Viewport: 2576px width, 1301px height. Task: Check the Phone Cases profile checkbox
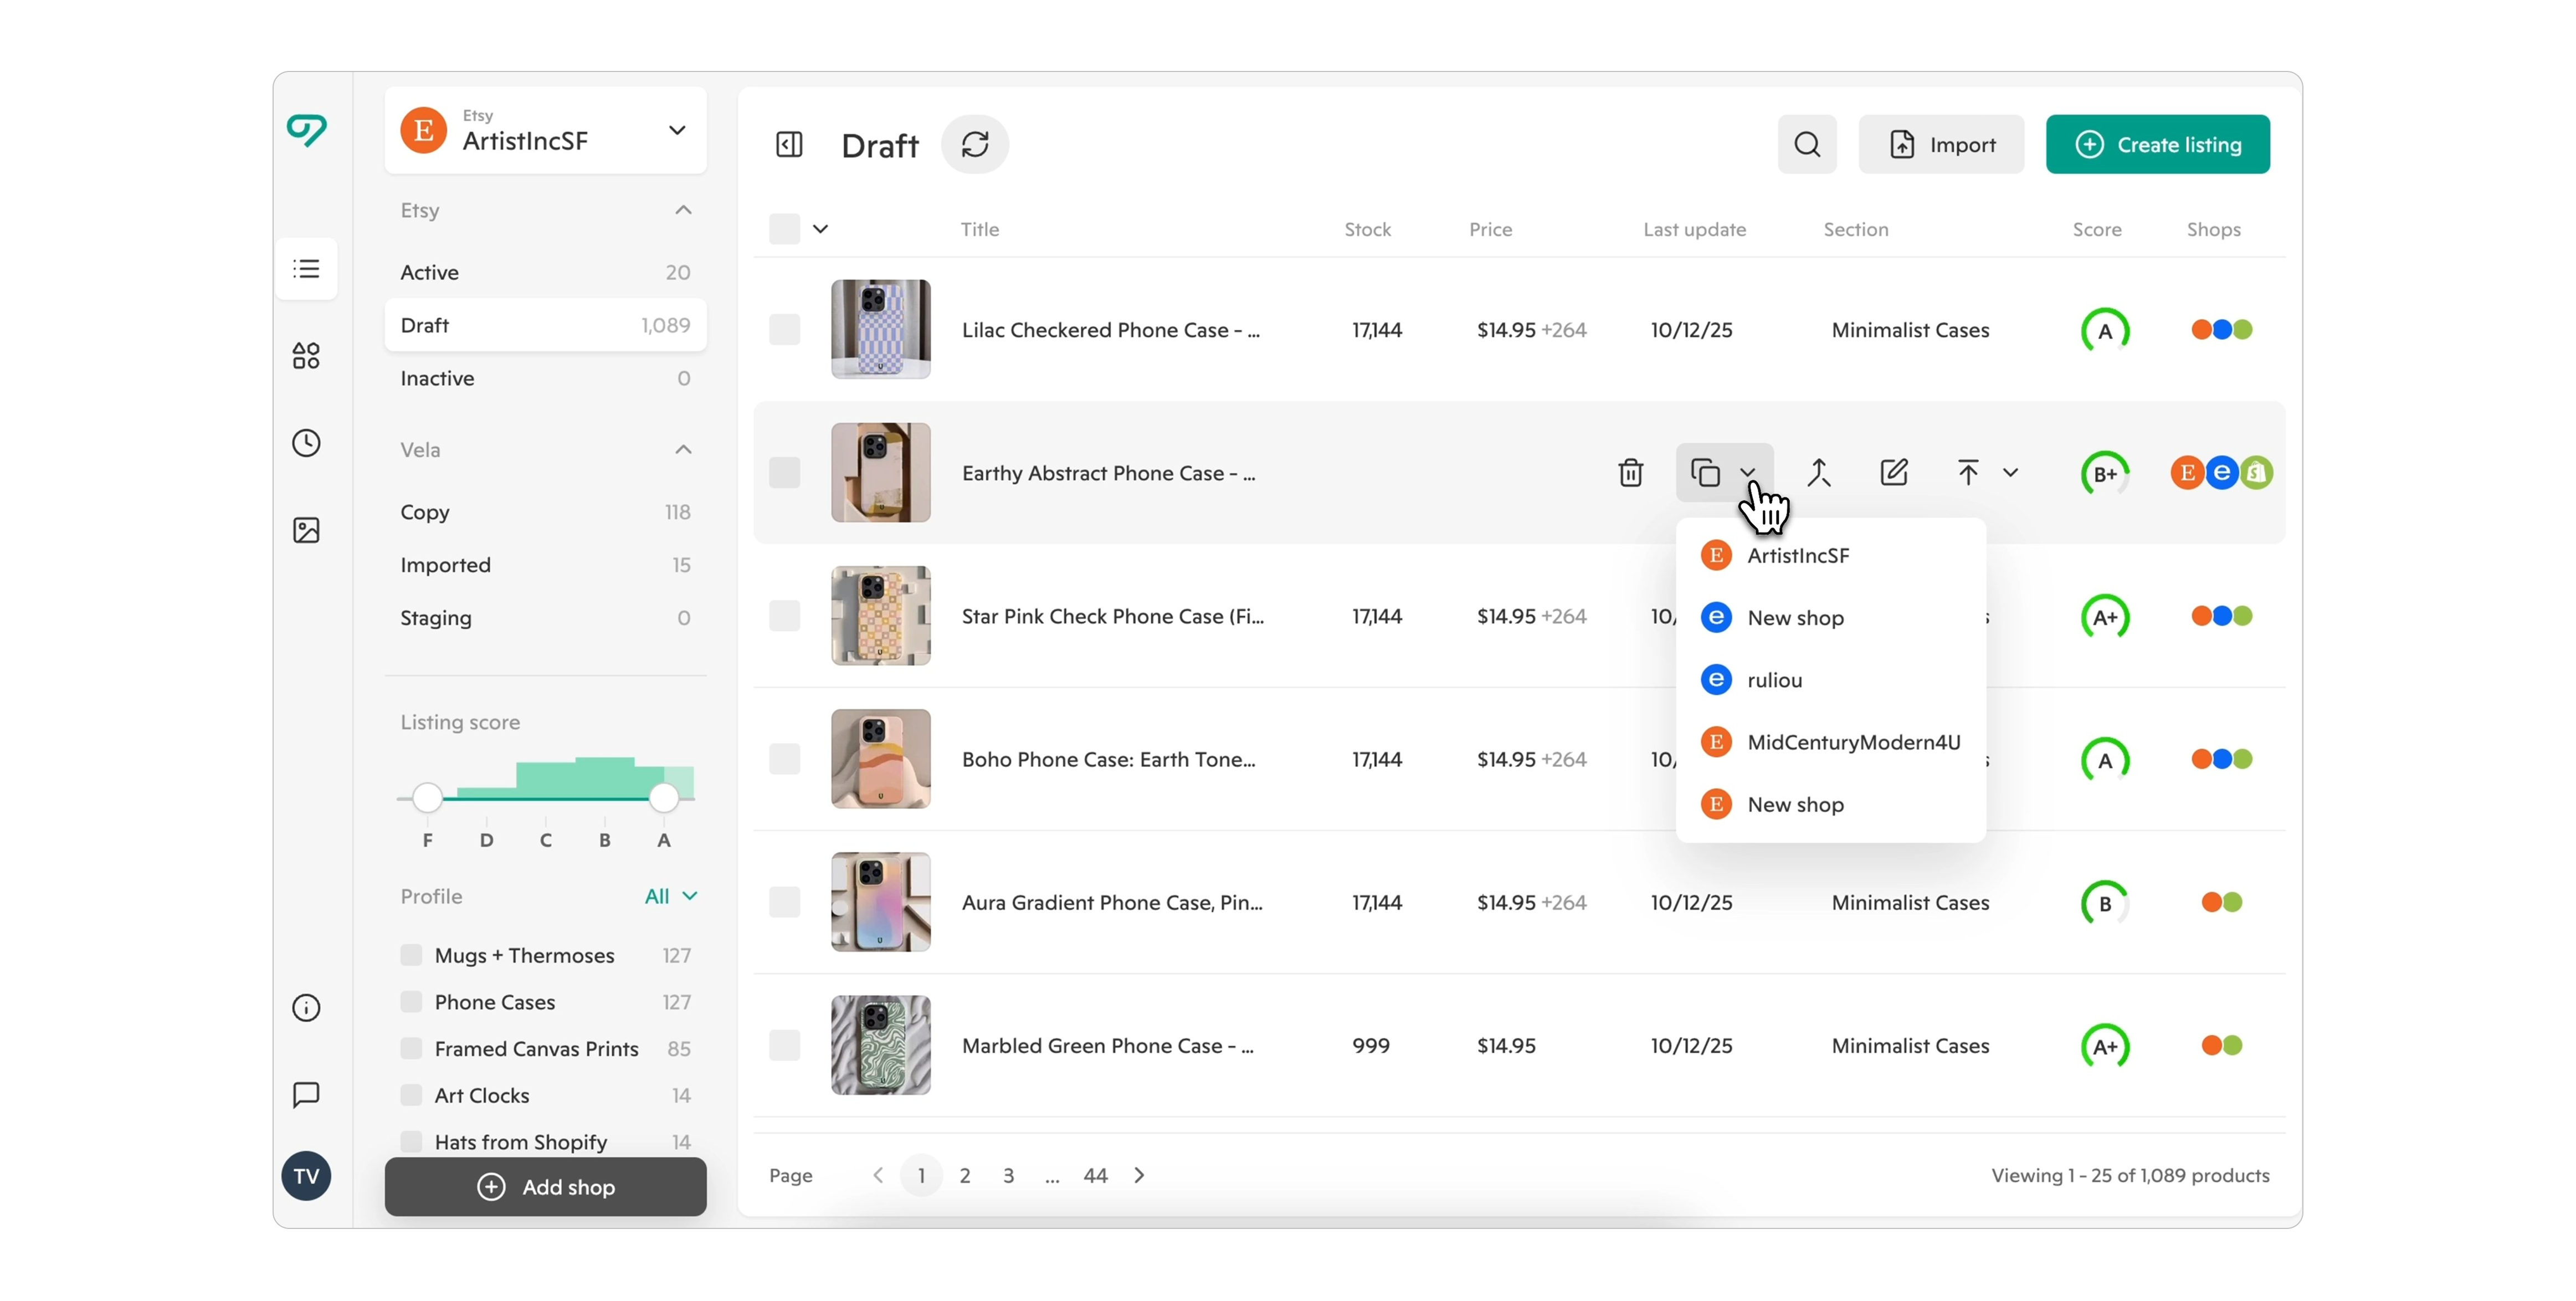(411, 1001)
